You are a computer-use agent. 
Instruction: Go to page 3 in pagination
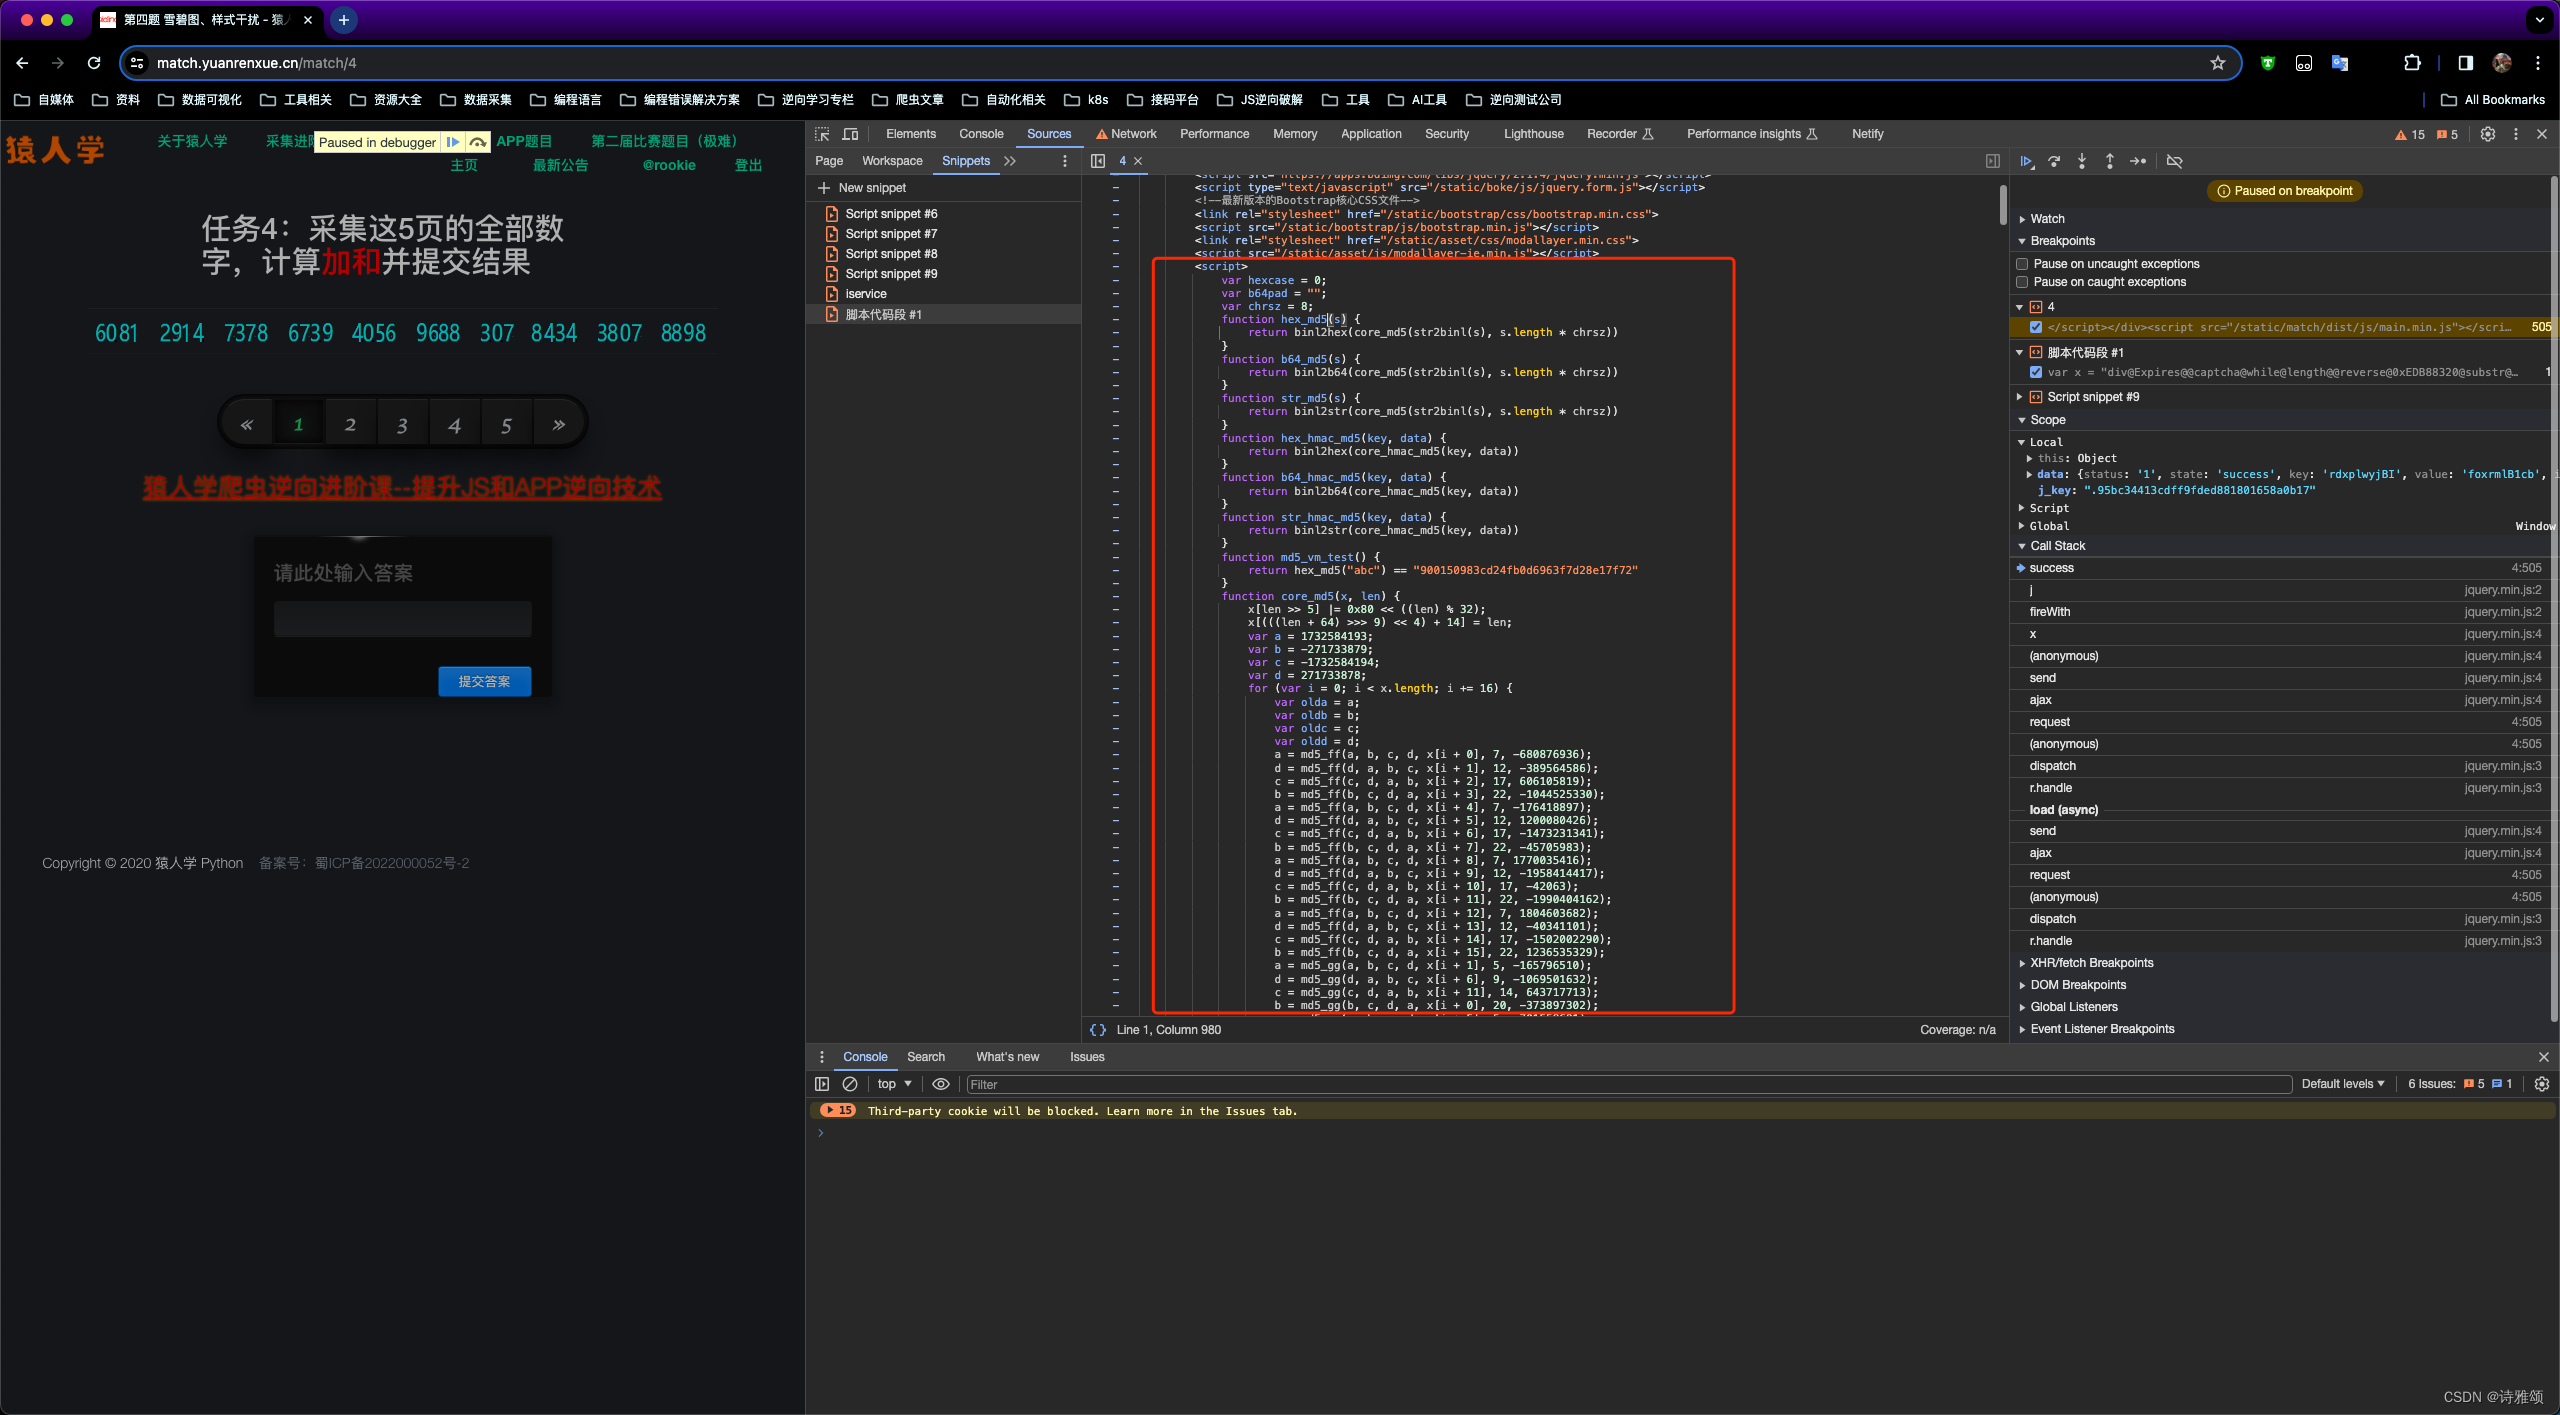point(402,425)
